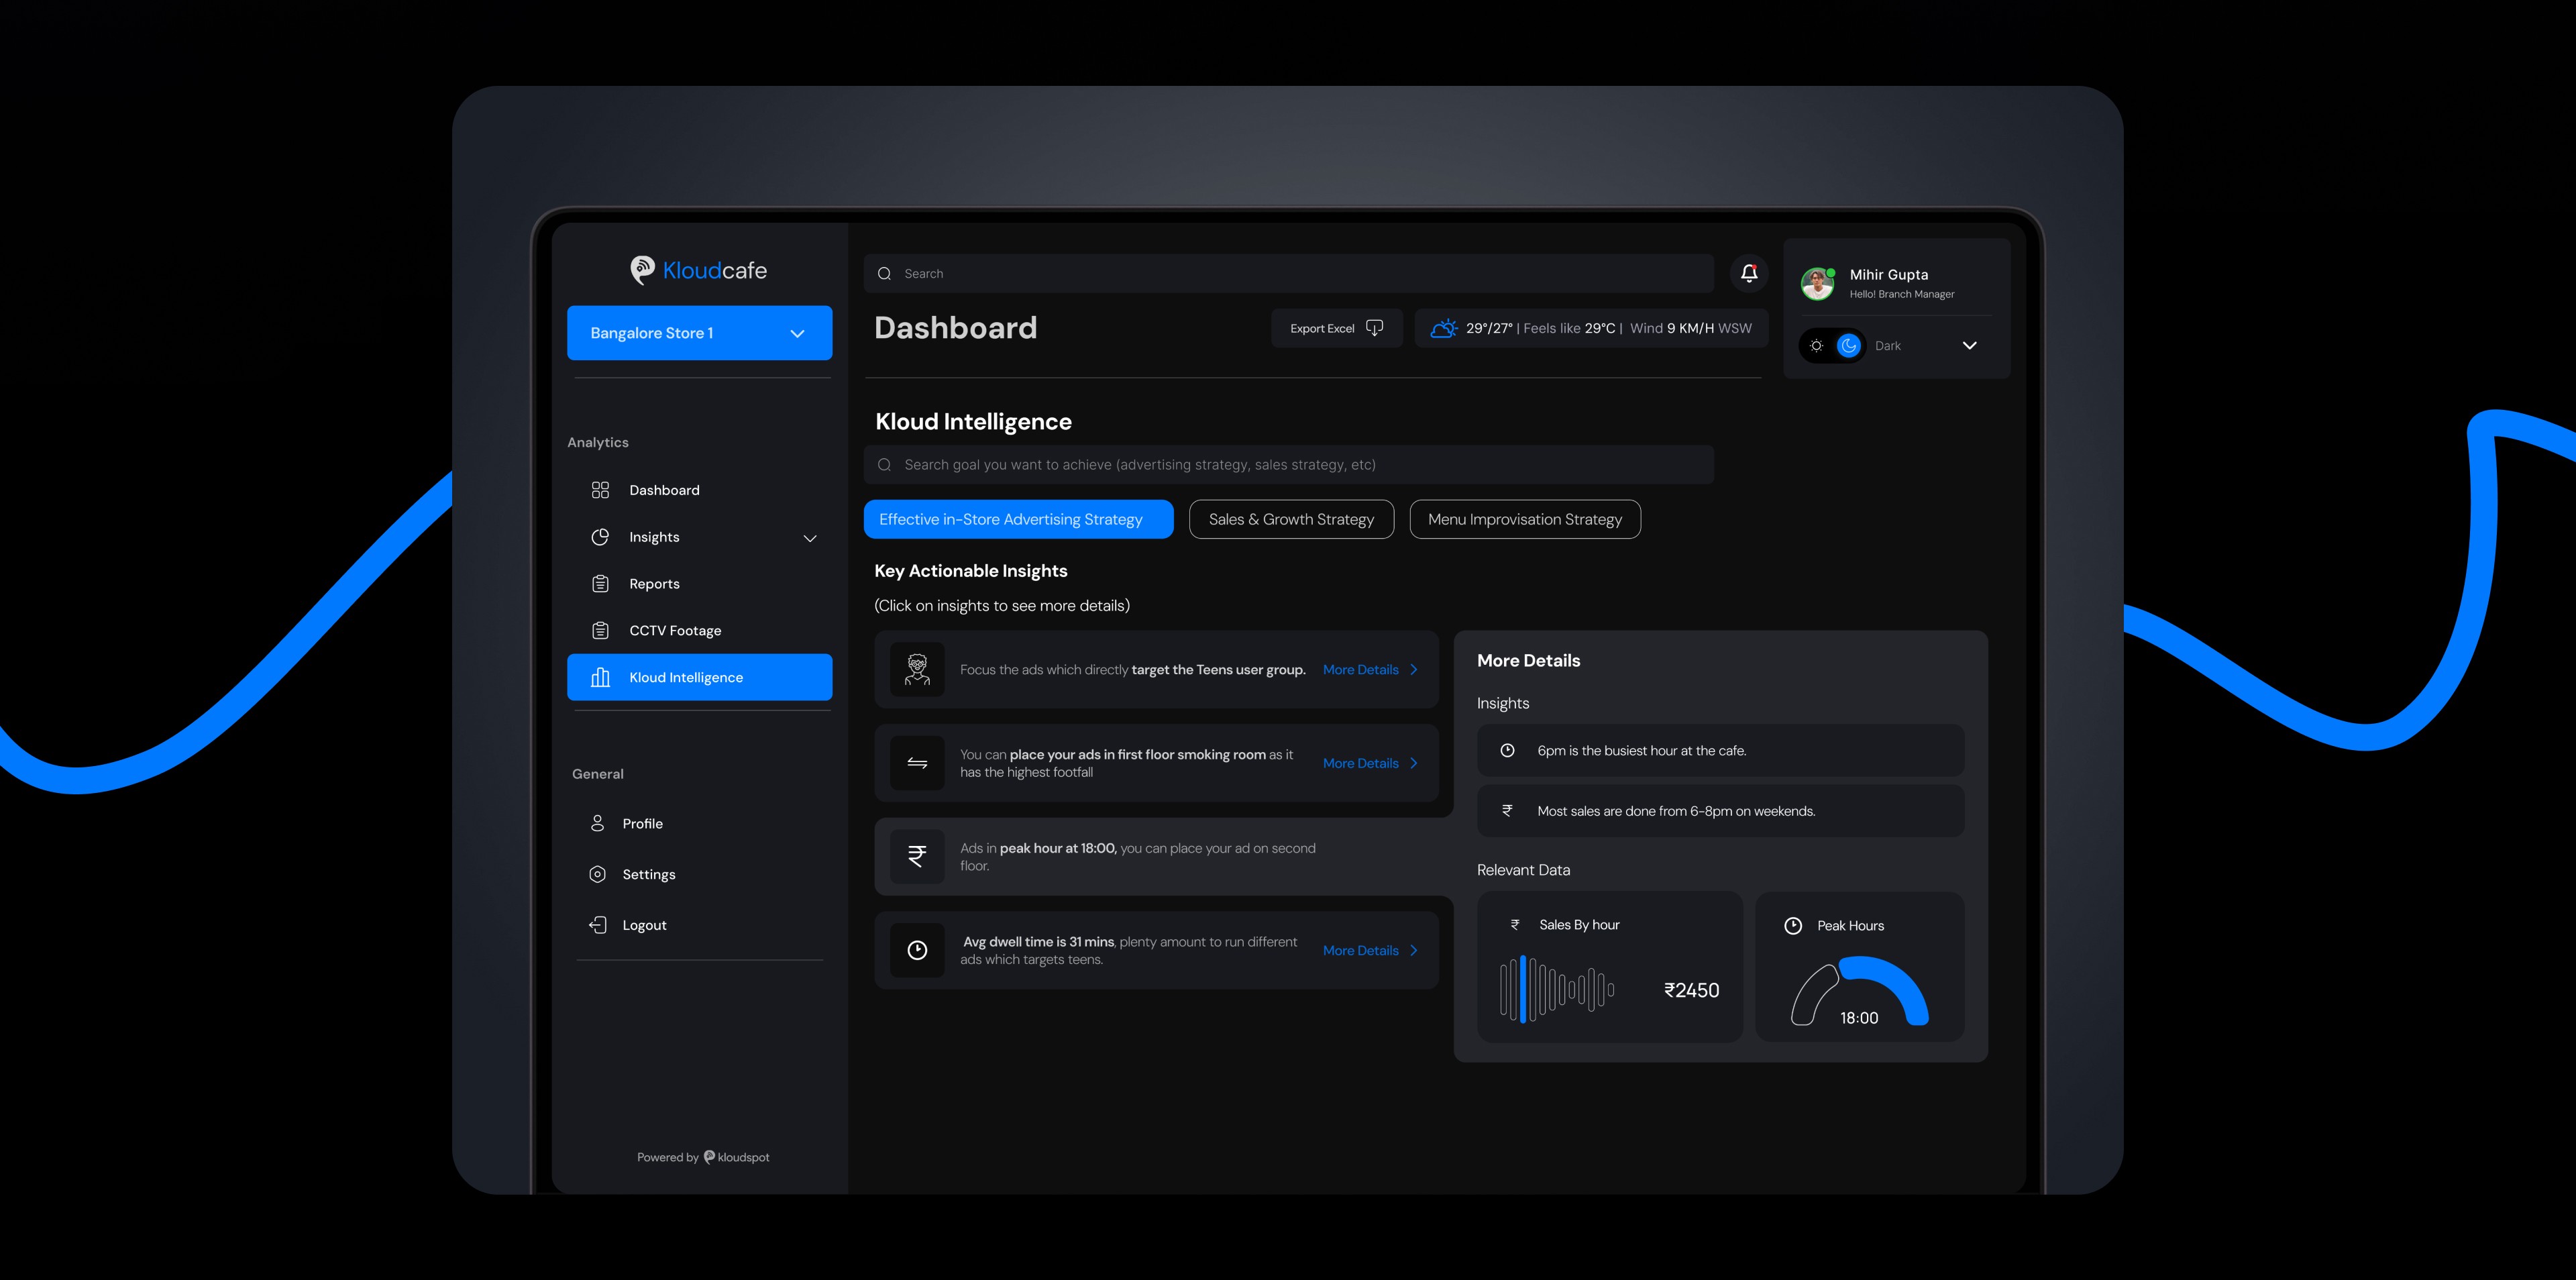Image resolution: width=2576 pixels, height=1280 pixels.
Task: Click the Export Excel download icon
Action: point(1374,328)
